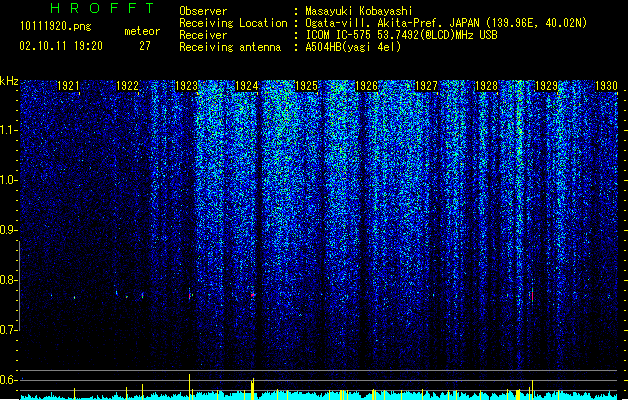
Task: Click the red meteor echo near 1923
Action: click(x=190, y=296)
